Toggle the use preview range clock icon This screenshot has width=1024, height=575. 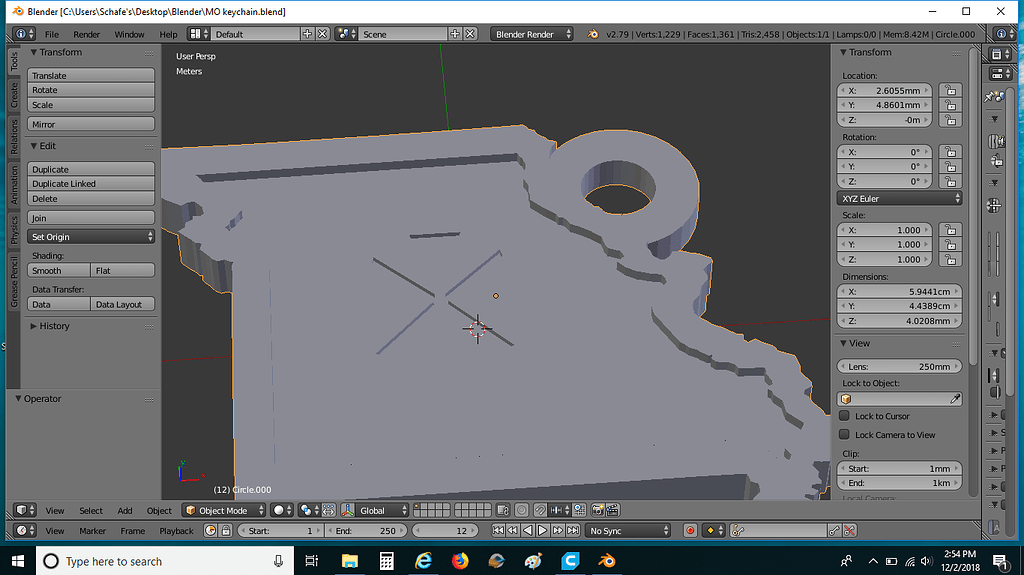[x=210, y=531]
